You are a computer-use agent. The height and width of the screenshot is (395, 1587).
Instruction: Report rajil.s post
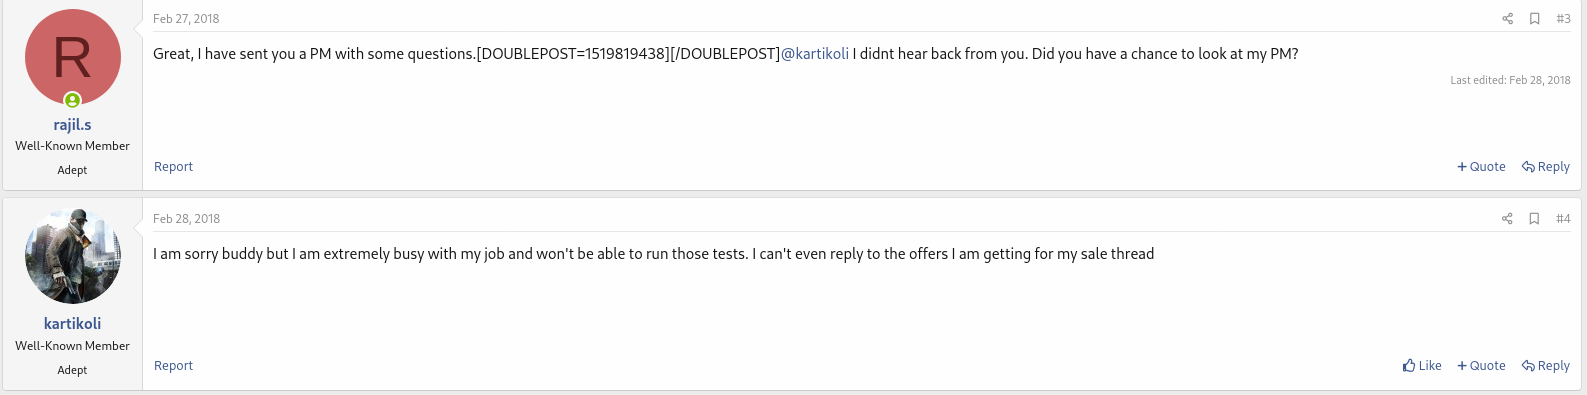pyautogui.click(x=173, y=167)
